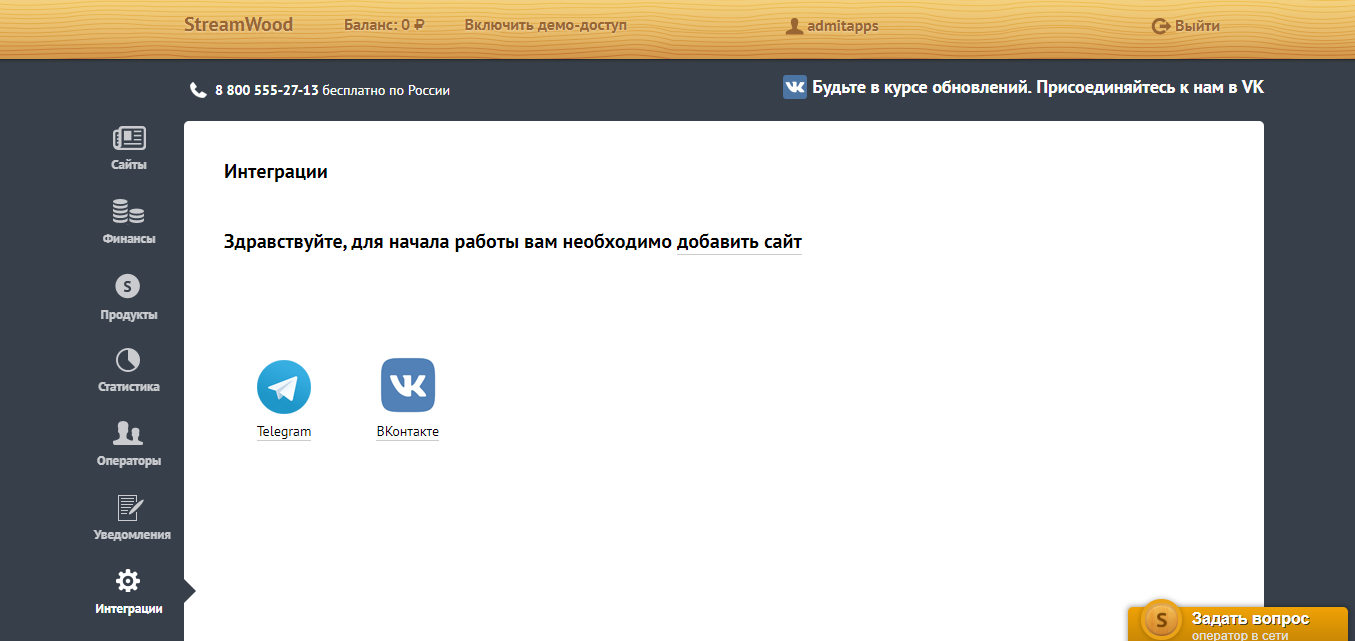The image size is (1355, 641).
Task: Select the ВКонтакте integration icon
Action: pyautogui.click(x=408, y=385)
